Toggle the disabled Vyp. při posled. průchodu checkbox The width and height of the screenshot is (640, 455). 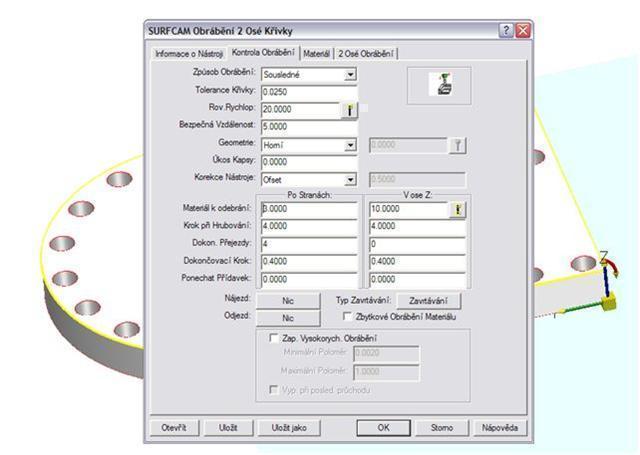point(273,390)
